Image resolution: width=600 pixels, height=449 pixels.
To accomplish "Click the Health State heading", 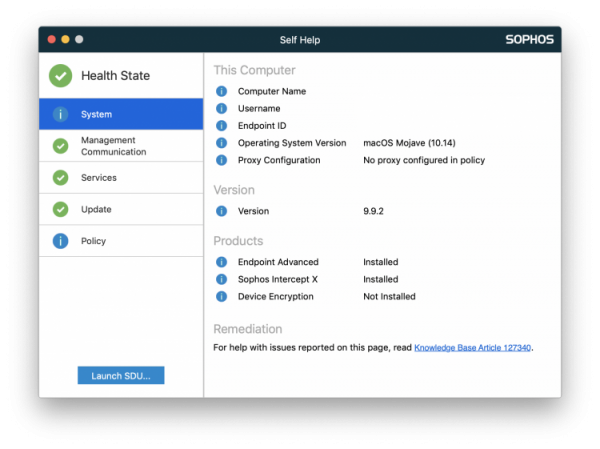I will [x=115, y=76].
